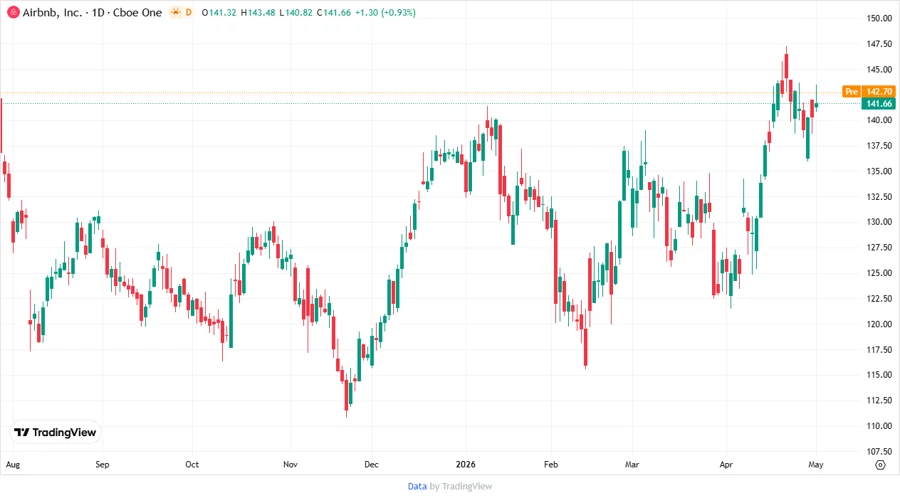Click the Sep label on time axis
Viewport: 900px width, 498px height.
click(102, 465)
